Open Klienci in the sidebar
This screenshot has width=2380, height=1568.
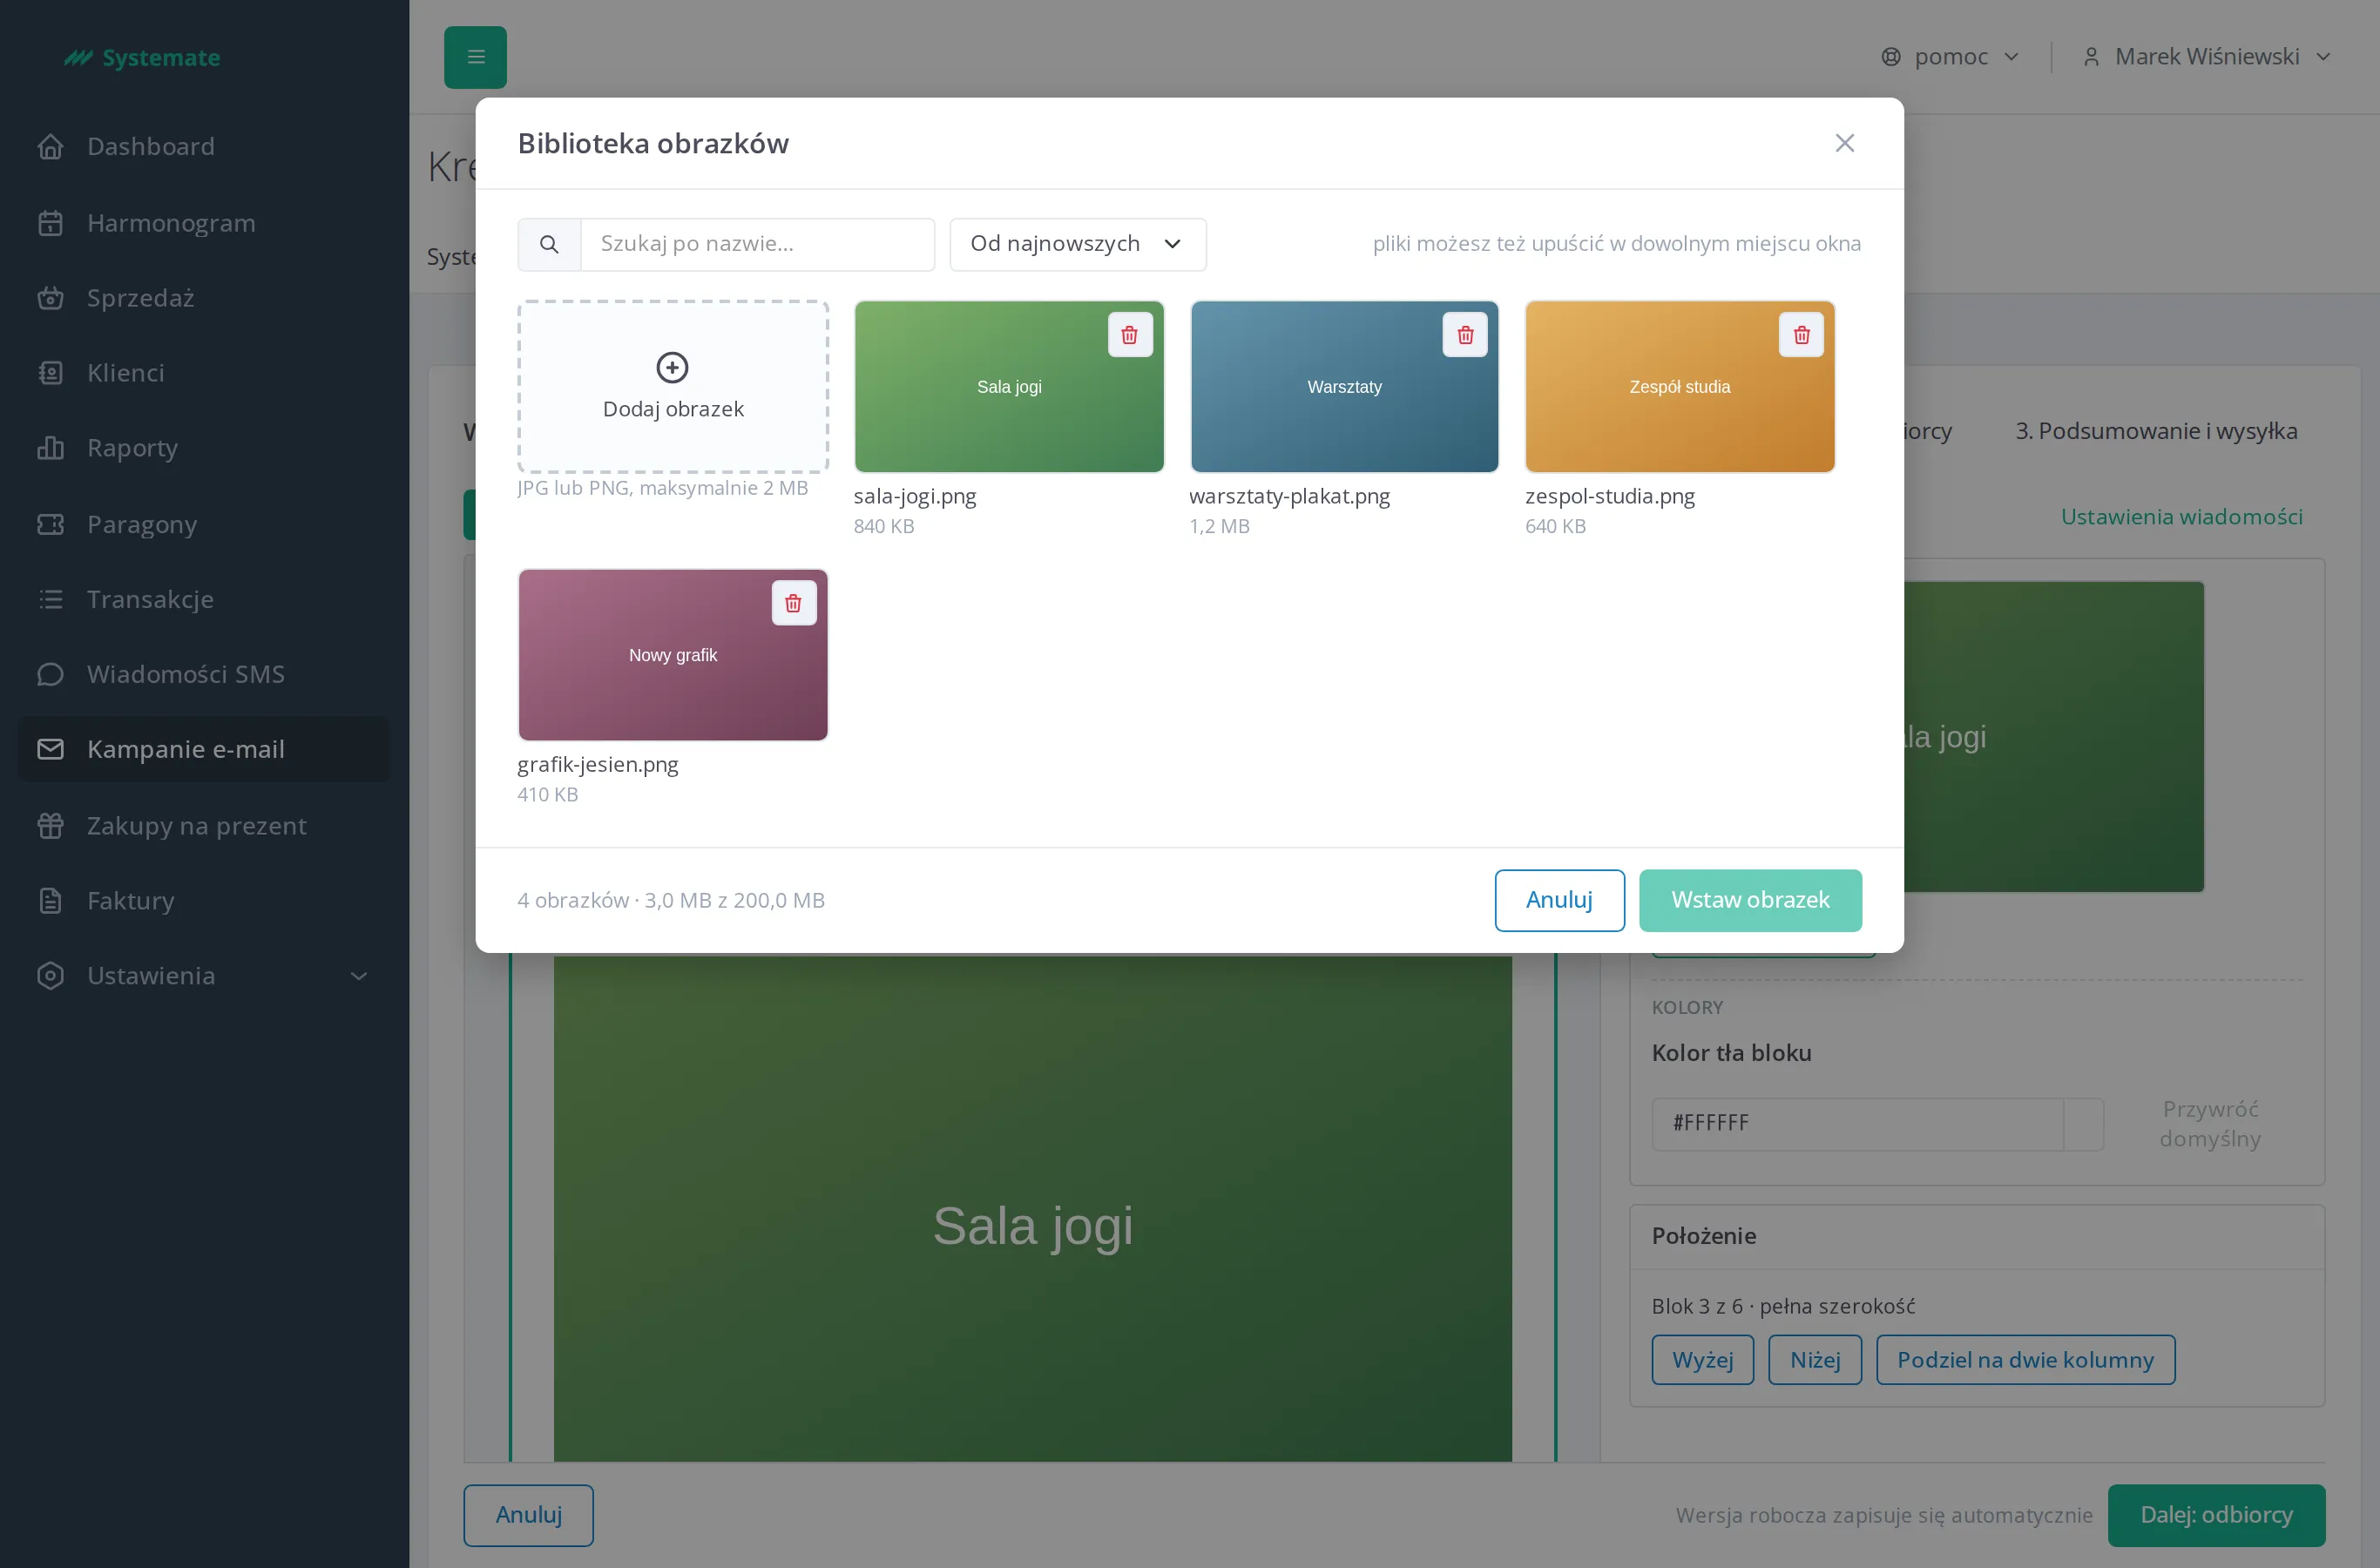203,372
